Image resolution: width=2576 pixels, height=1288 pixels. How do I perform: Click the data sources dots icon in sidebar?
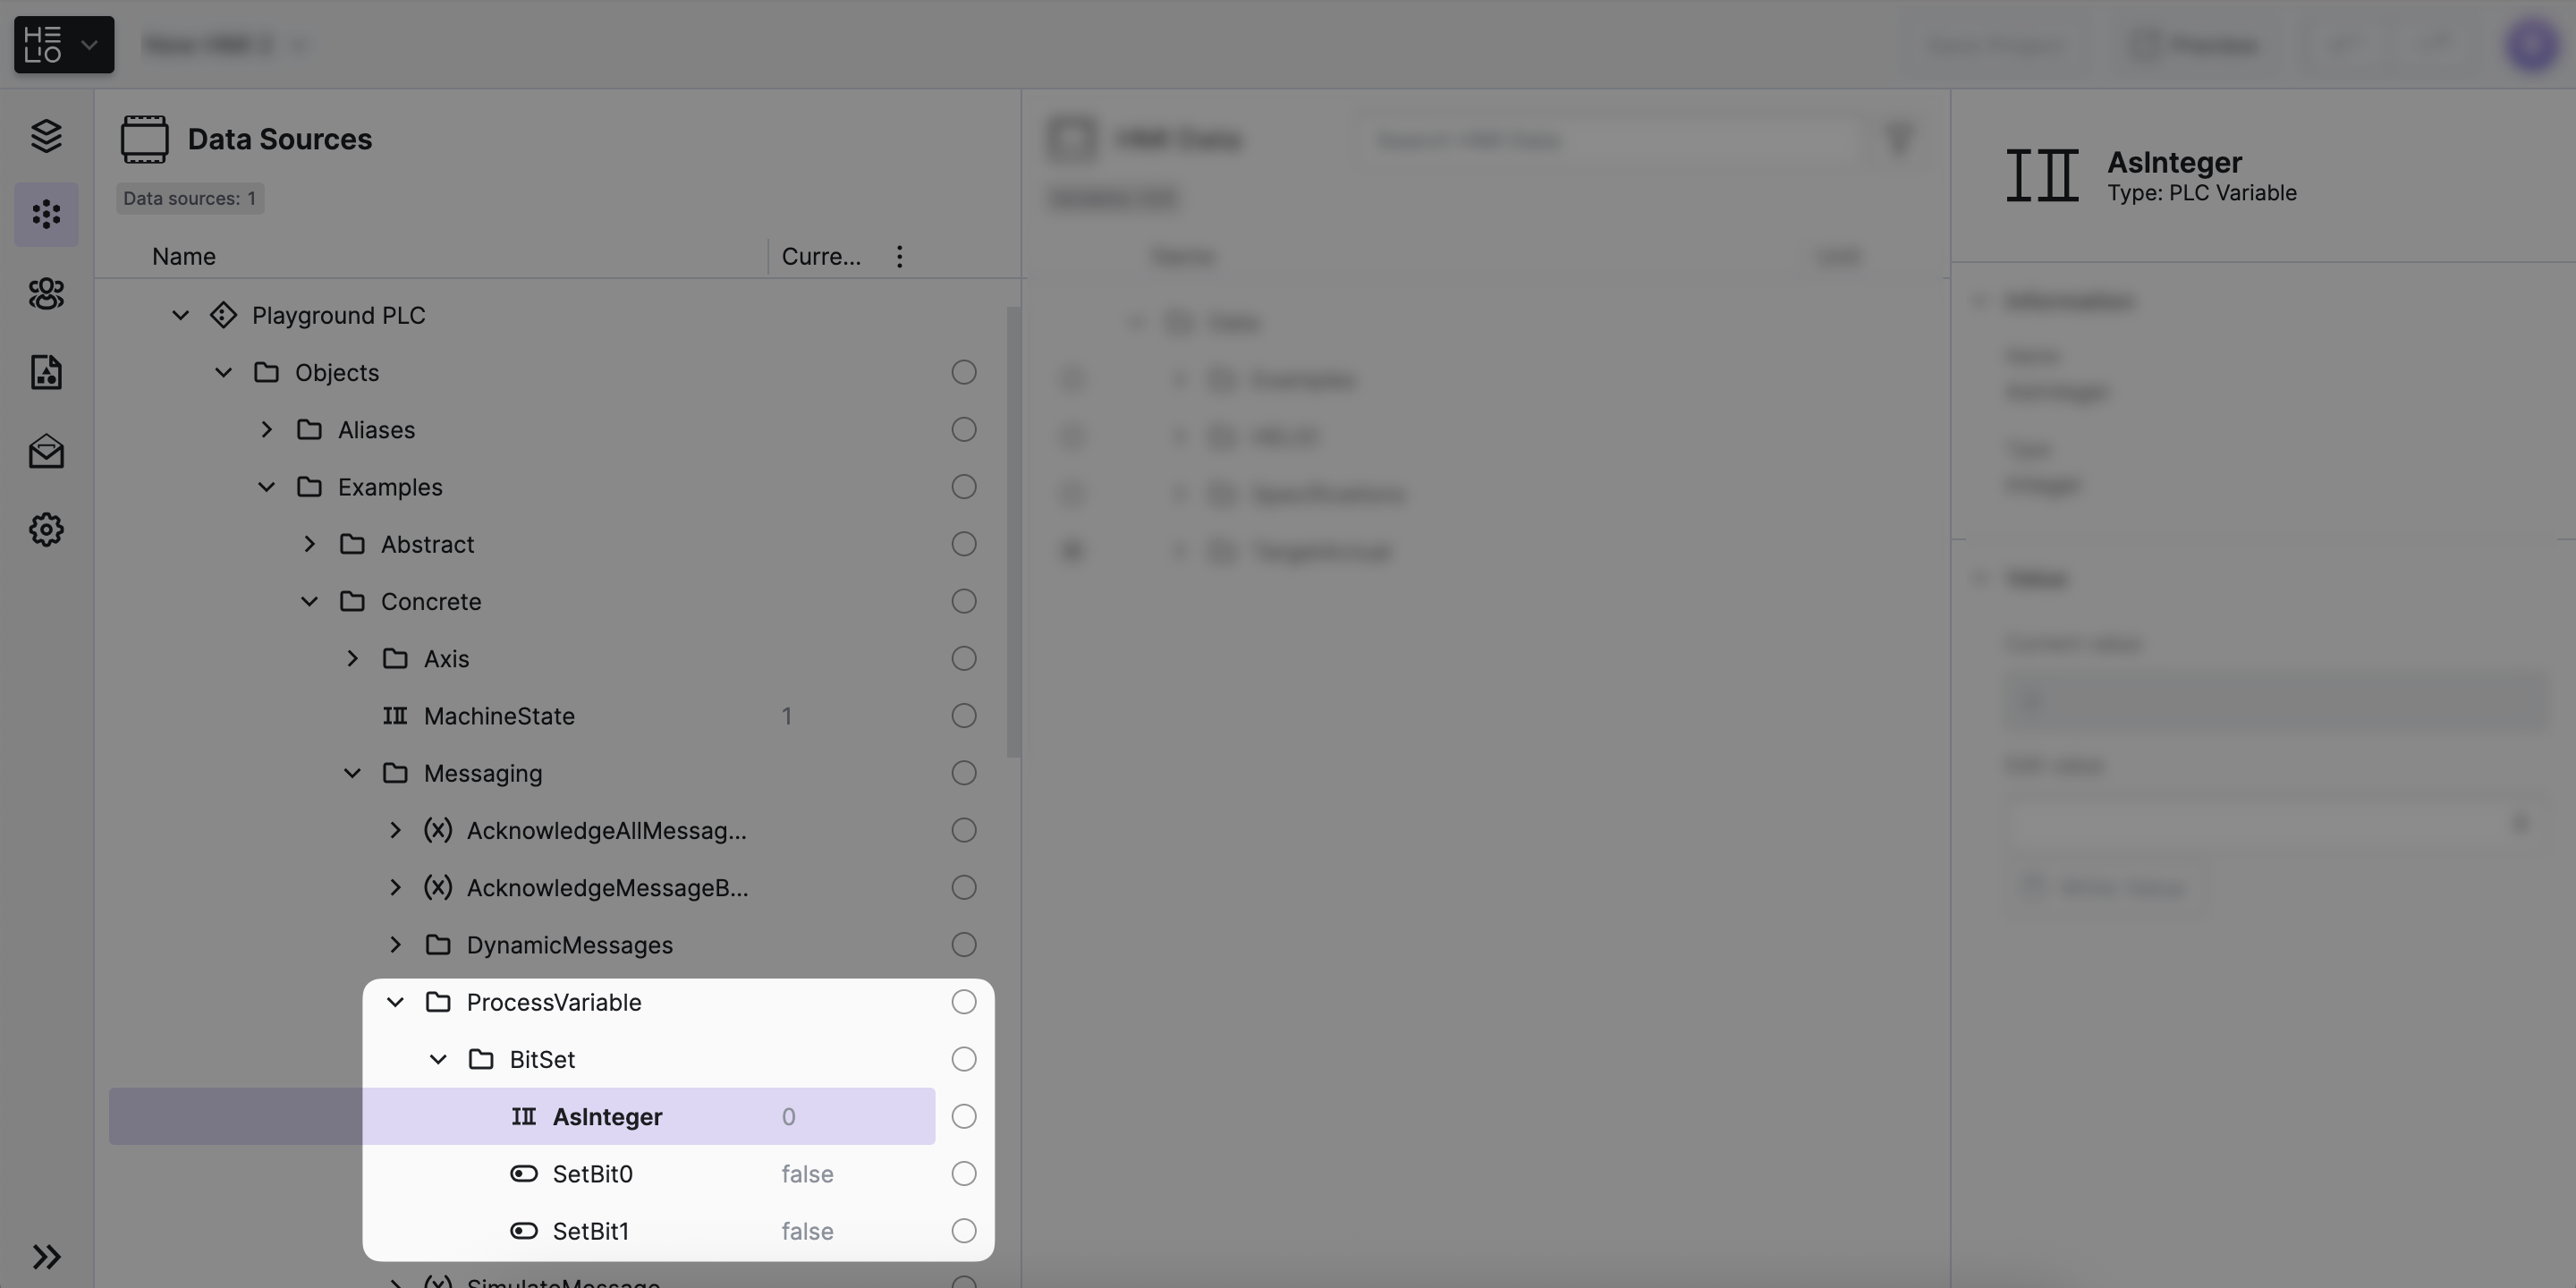tap(46, 214)
